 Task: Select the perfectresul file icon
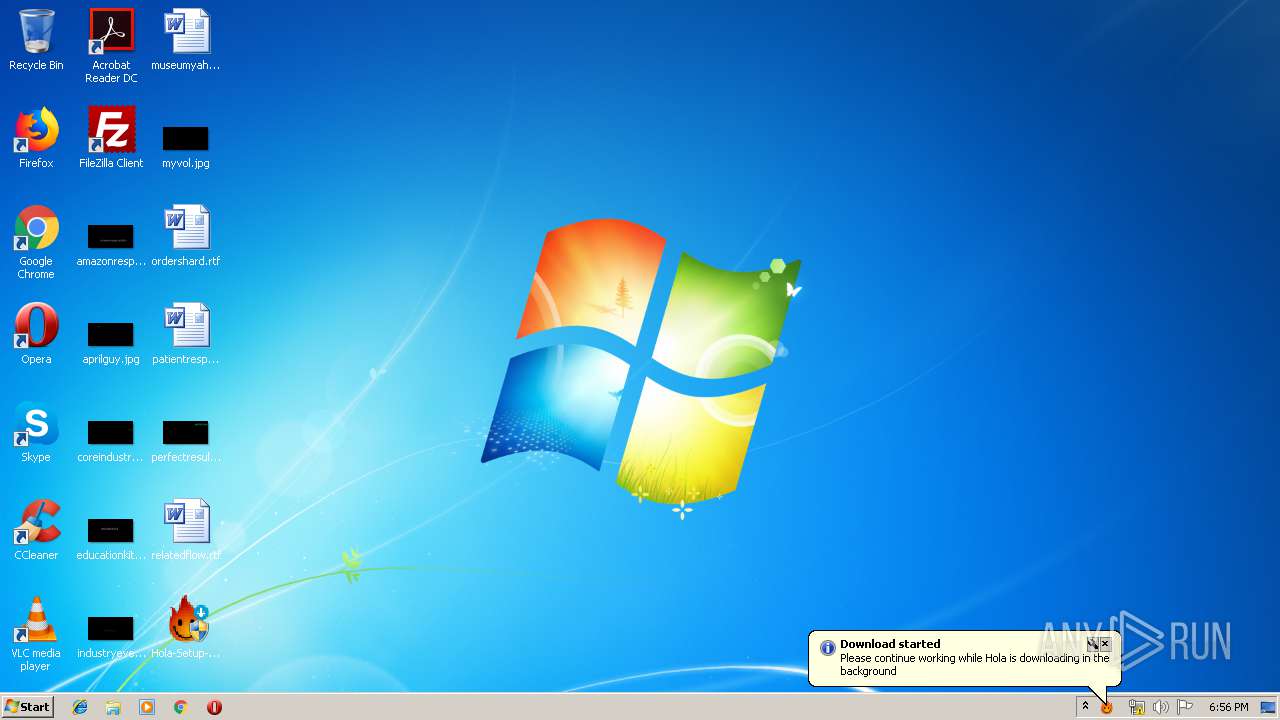pyautogui.click(x=186, y=441)
